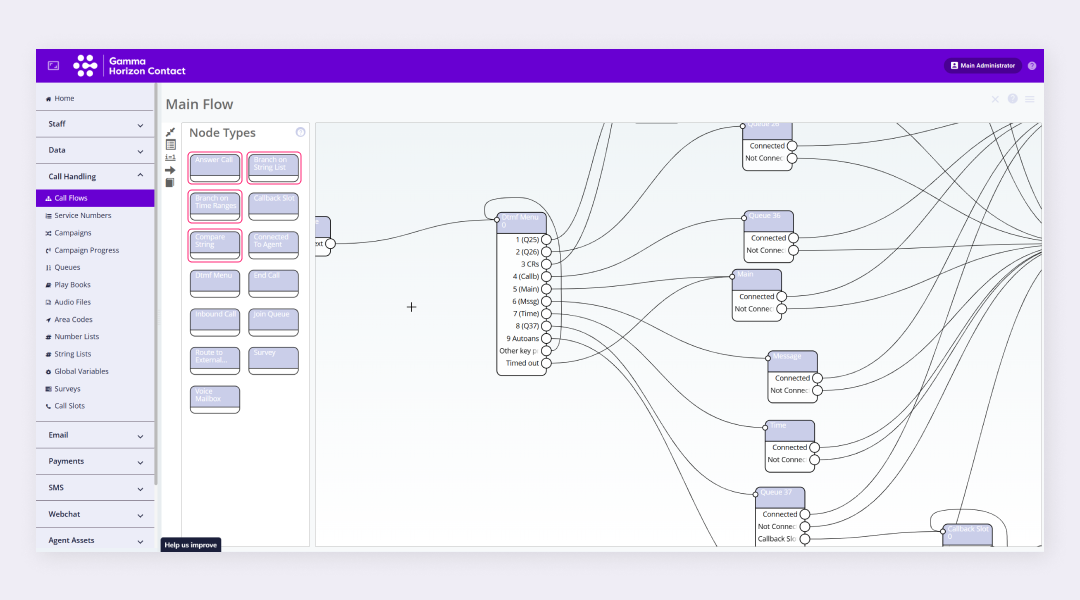Go to Home in the sidebar
The image size is (1080, 600).
(95, 99)
